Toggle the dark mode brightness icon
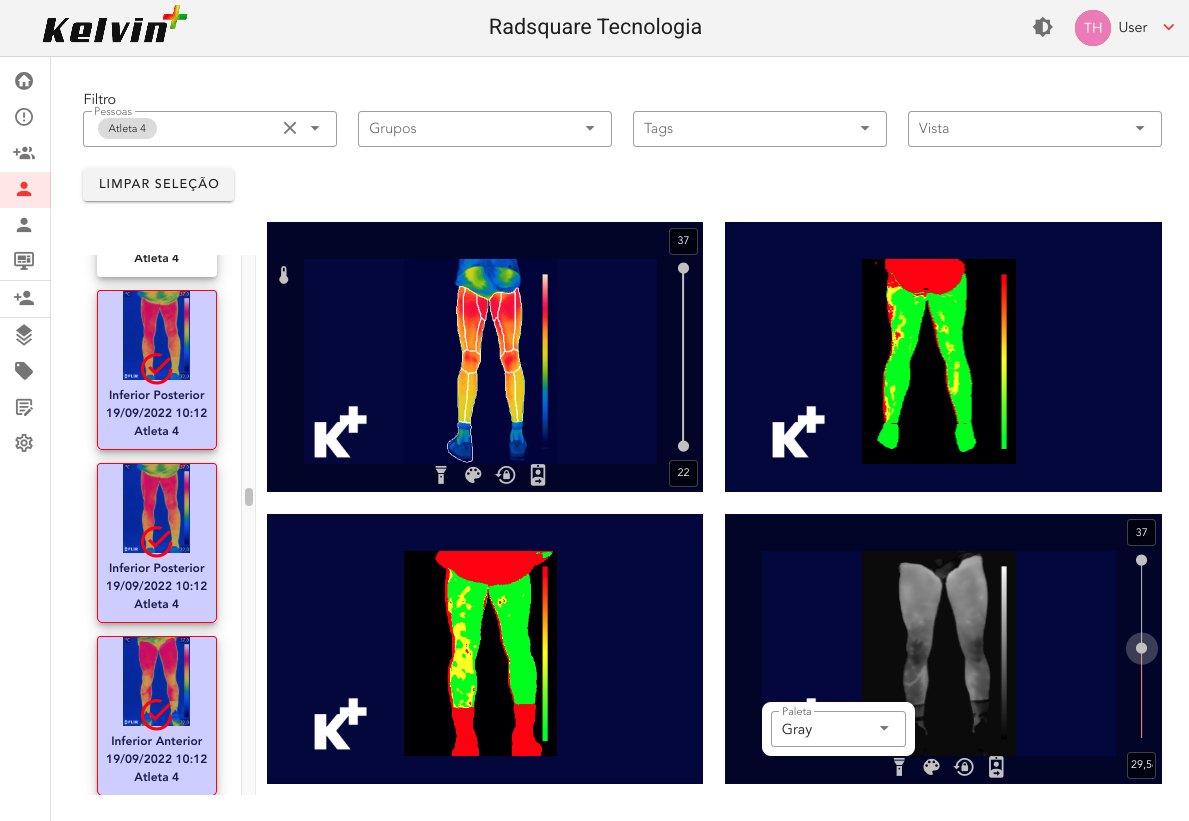1189x821 pixels. pyautogui.click(x=1043, y=28)
